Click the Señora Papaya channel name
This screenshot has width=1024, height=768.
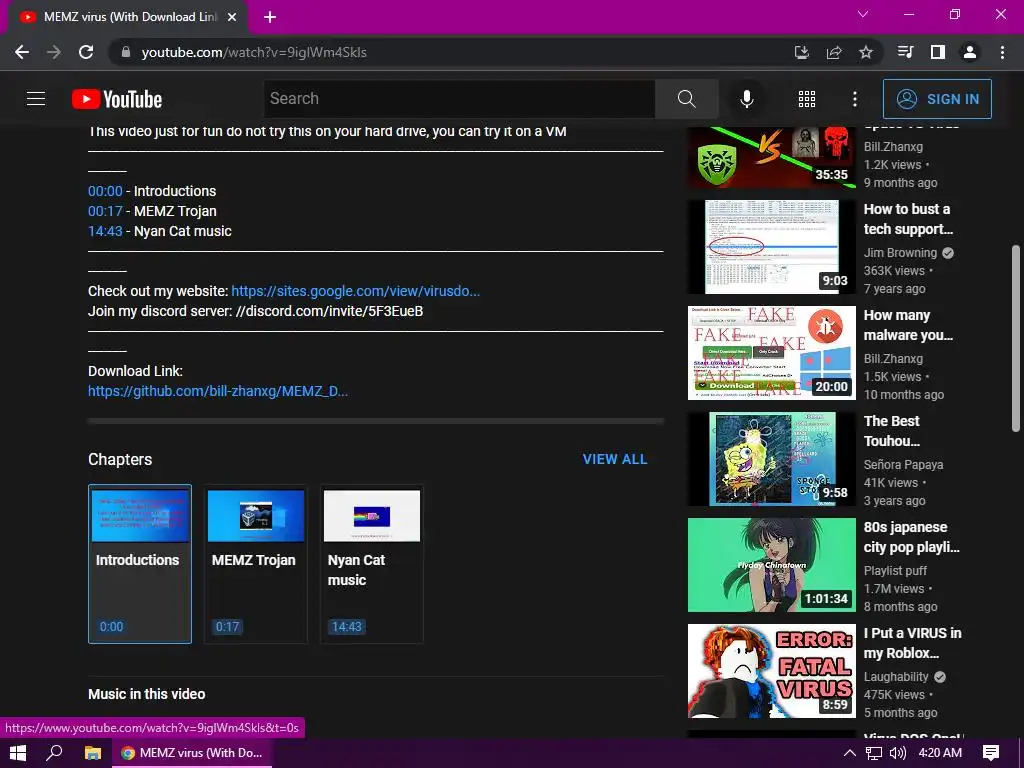click(903, 464)
